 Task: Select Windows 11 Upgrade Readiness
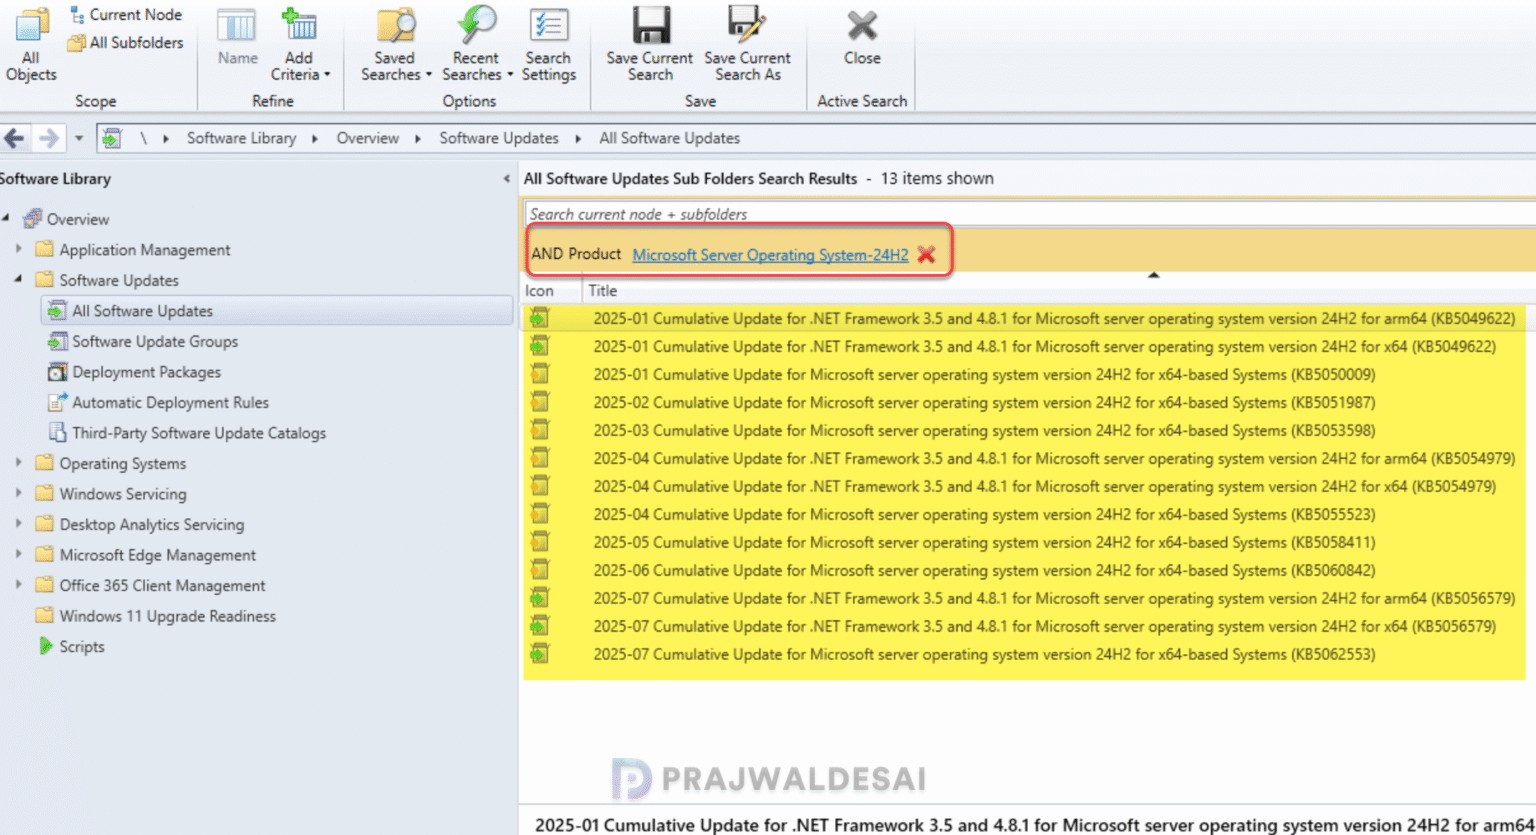[167, 616]
